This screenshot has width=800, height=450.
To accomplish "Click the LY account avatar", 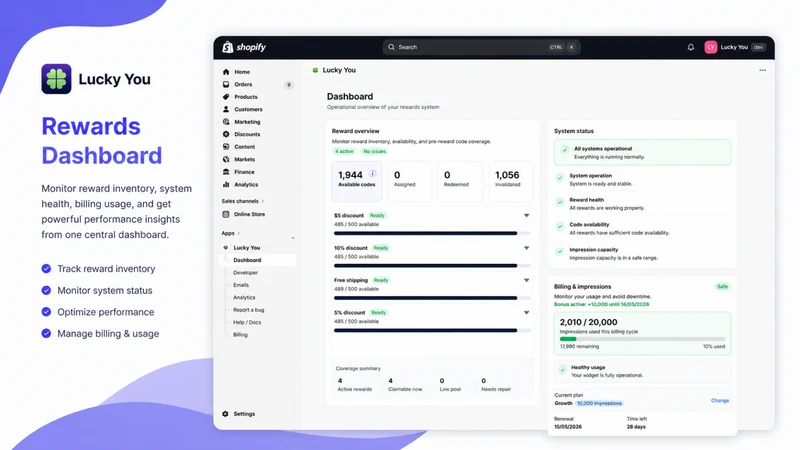I will click(711, 47).
